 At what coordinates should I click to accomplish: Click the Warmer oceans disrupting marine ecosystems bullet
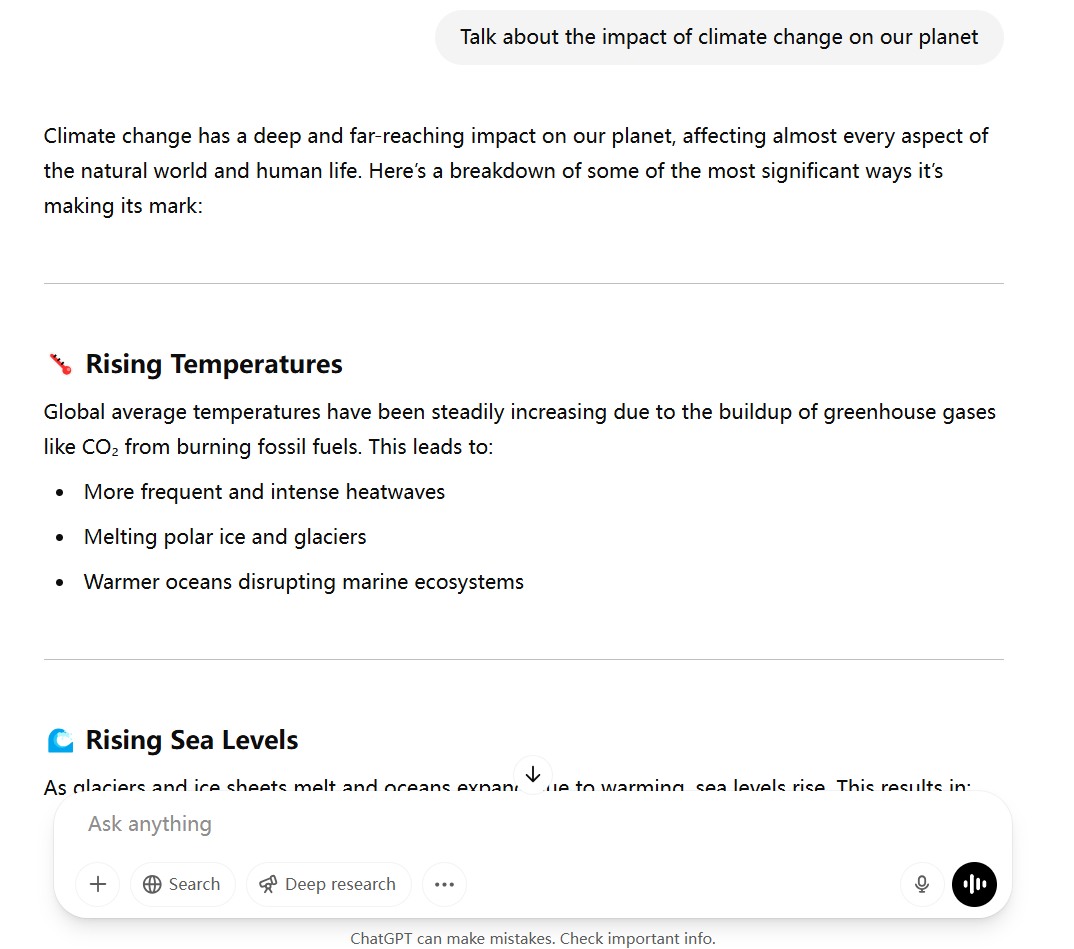click(x=304, y=582)
